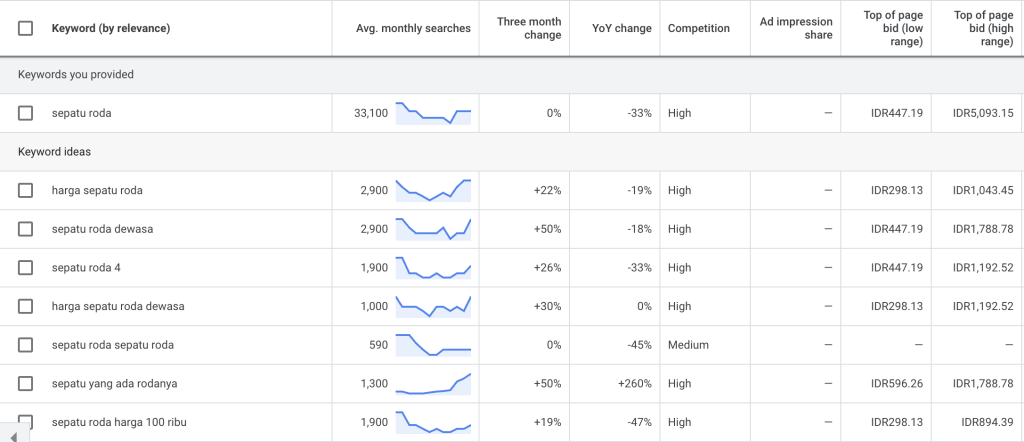Open rising sparkline for 'sepatu yang ada rodanya'
1024x442 pixels.
click(x=434, y=384)
